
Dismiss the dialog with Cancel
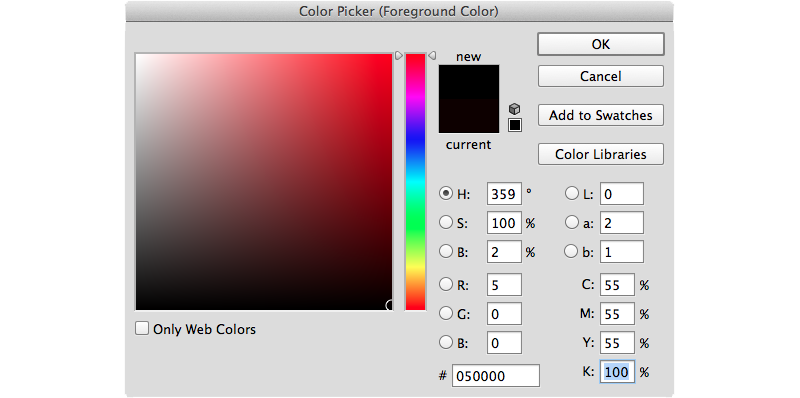click(x=601, y=77)
